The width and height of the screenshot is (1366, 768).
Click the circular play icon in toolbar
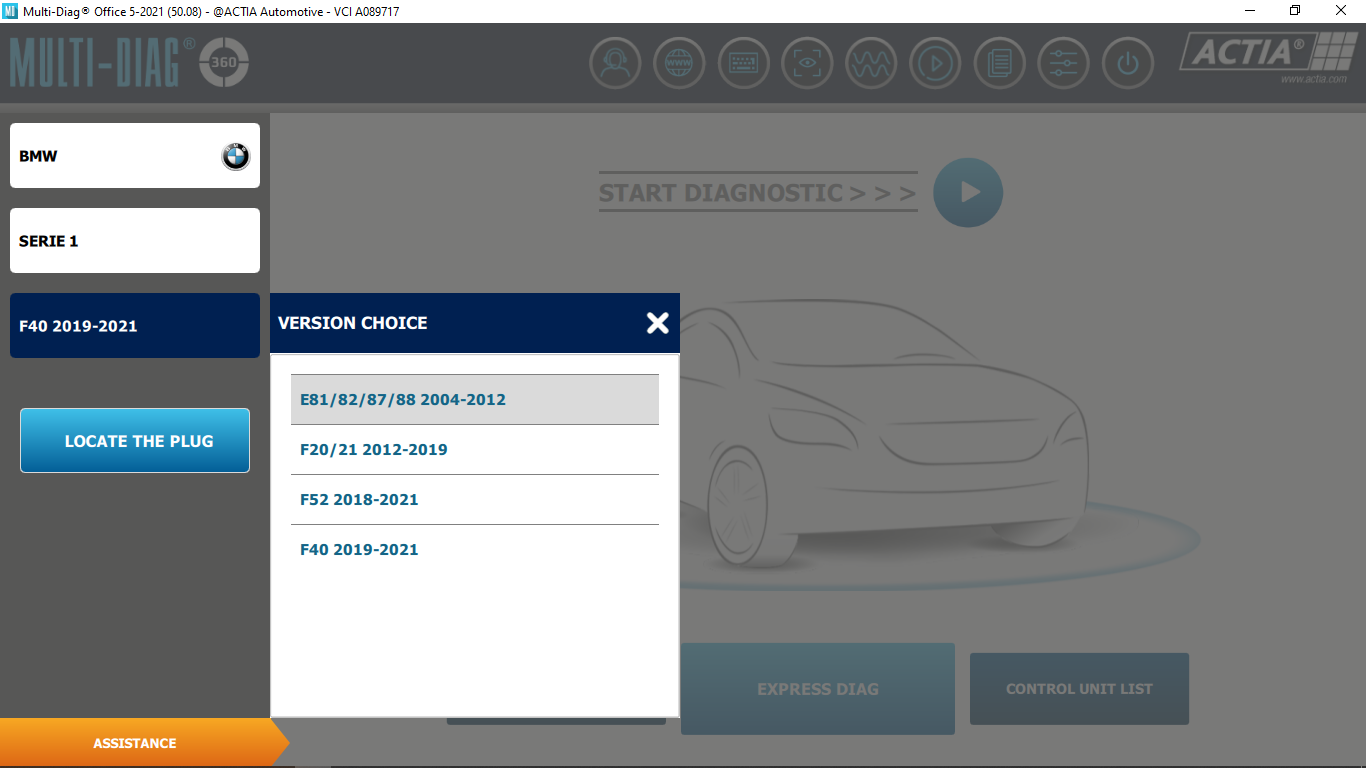[x=935, y=64]
